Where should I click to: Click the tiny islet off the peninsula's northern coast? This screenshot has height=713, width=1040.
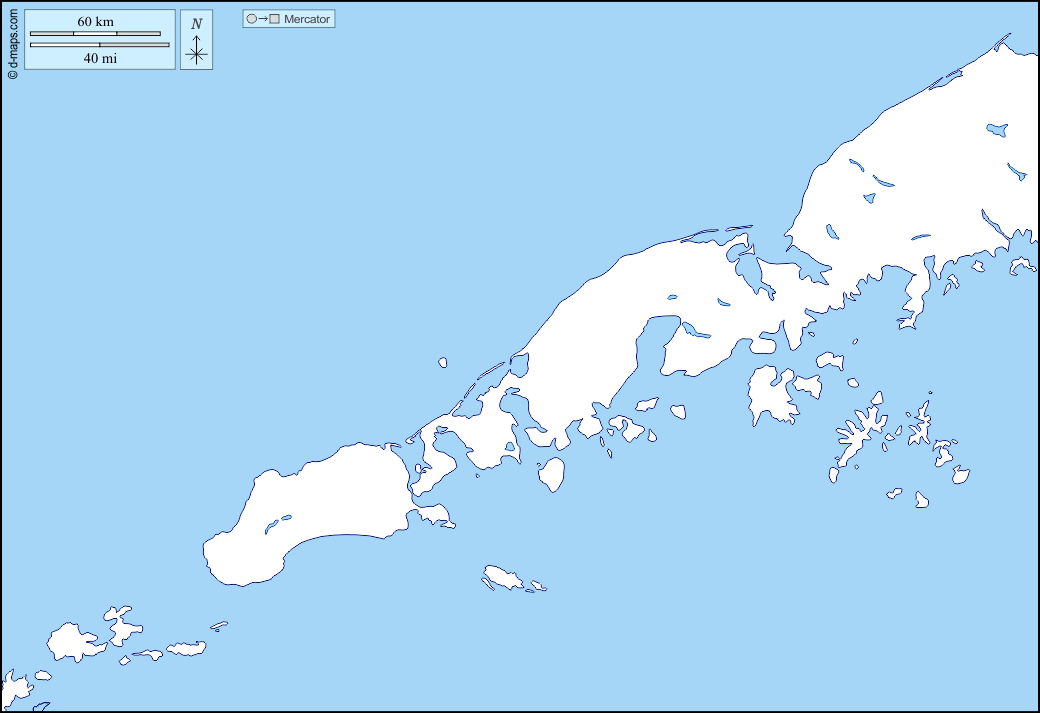(443, 363)
